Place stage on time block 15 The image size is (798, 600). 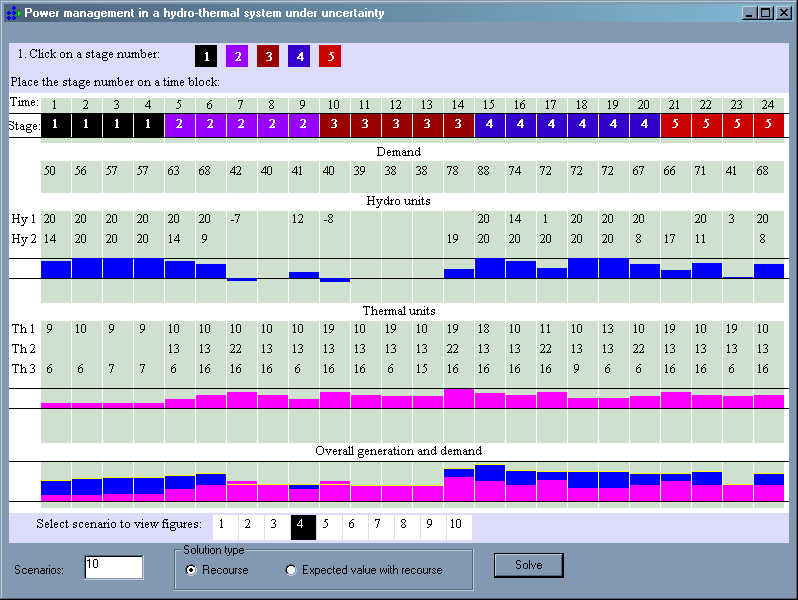coord(489,125)
